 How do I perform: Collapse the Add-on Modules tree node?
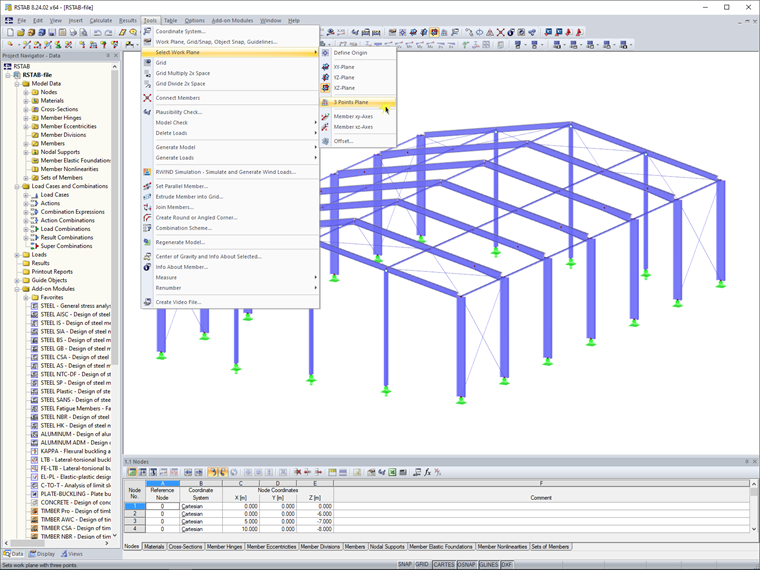(17, 289)
